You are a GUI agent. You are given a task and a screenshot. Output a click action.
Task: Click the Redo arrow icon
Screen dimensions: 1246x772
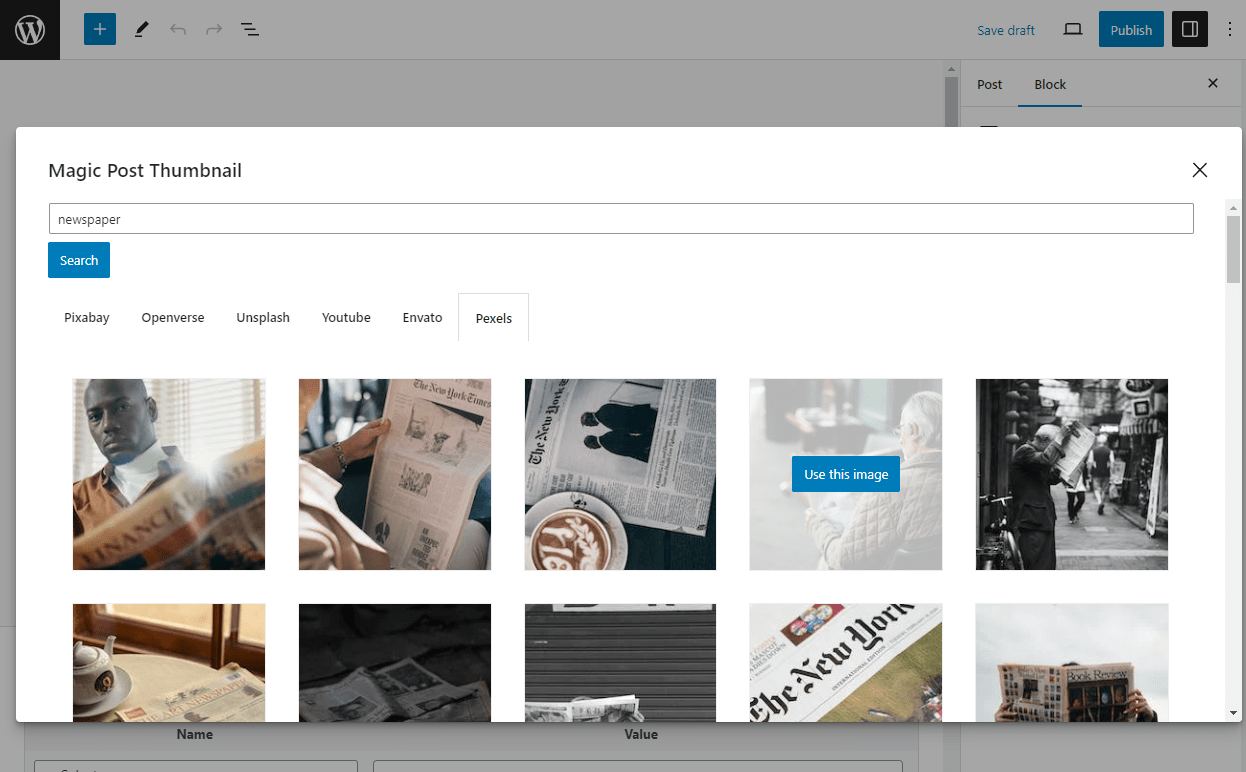point(214,30)
